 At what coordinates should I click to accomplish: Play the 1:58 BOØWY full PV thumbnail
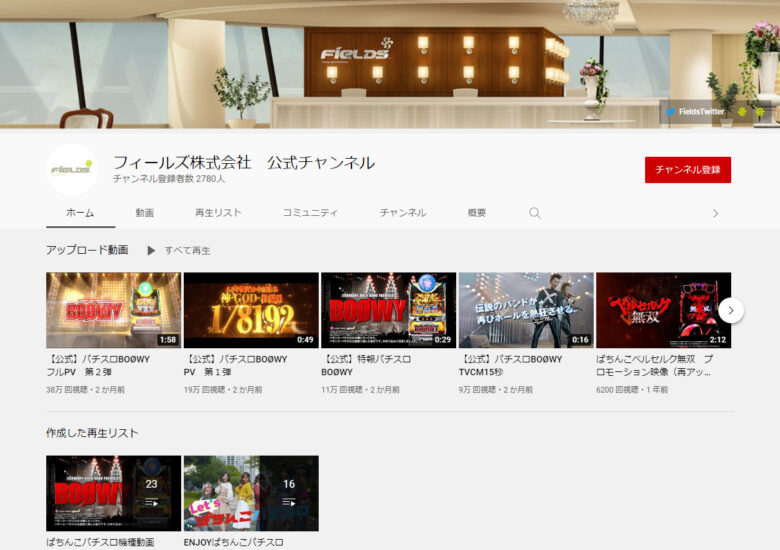point(113,310)
